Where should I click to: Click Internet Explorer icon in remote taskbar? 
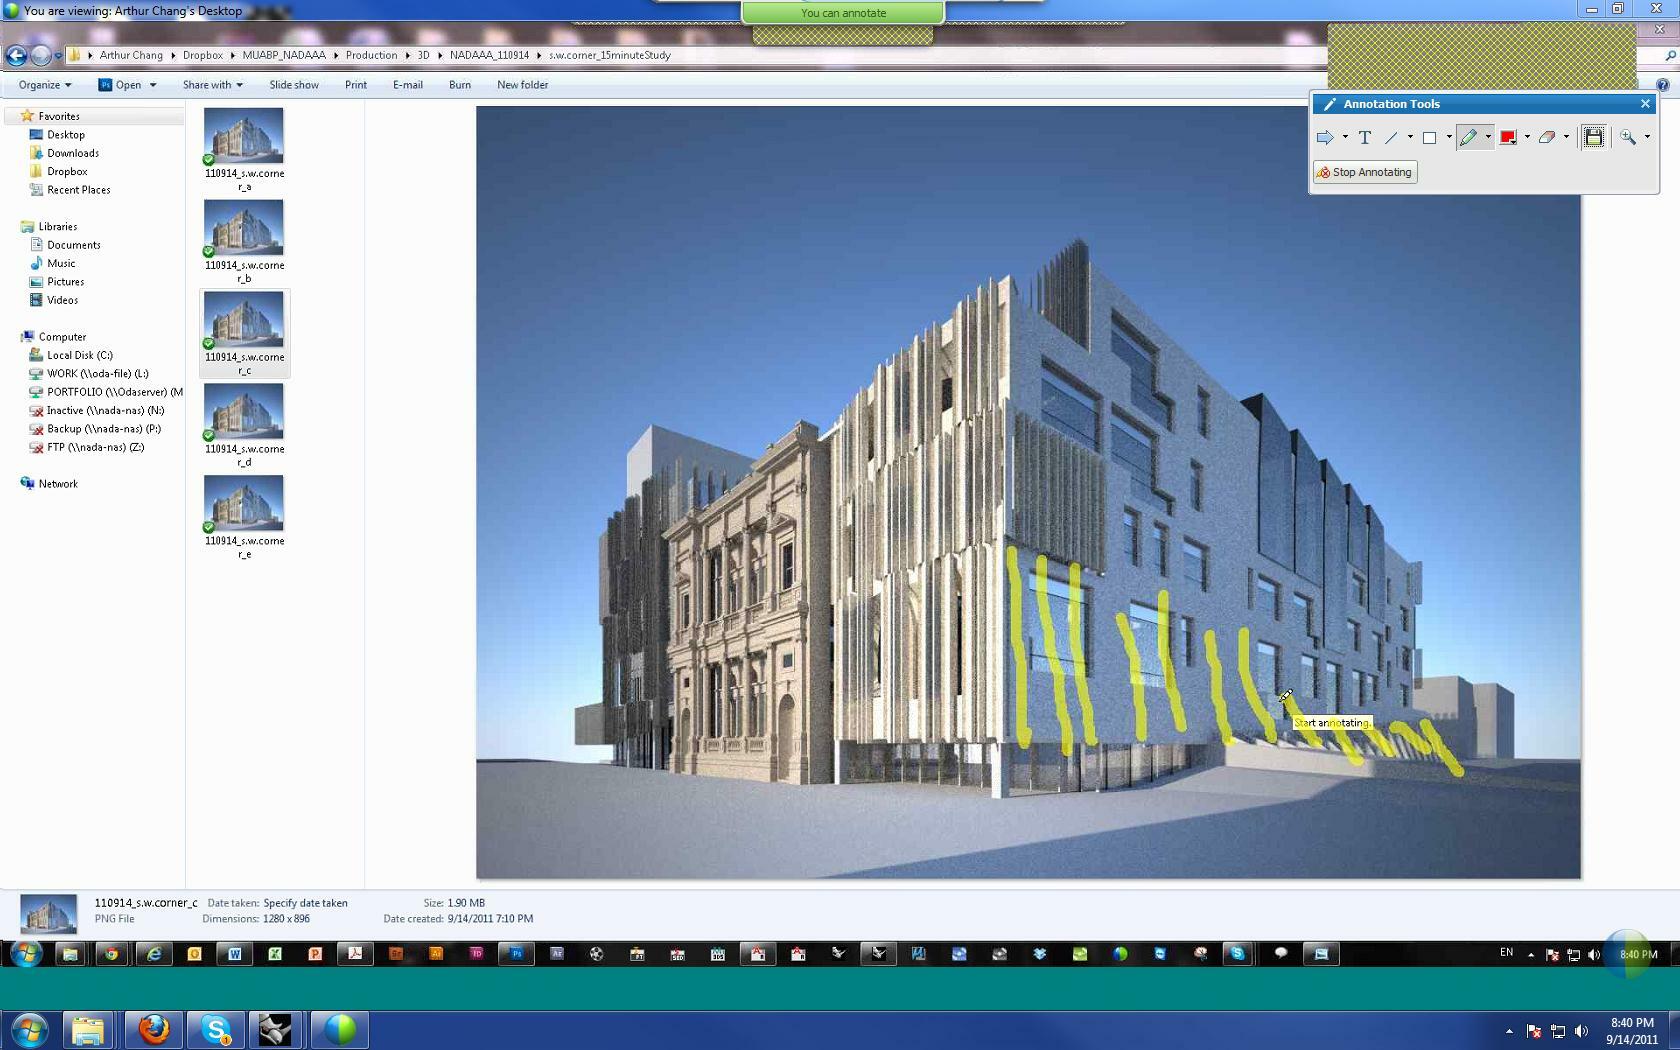154,954
